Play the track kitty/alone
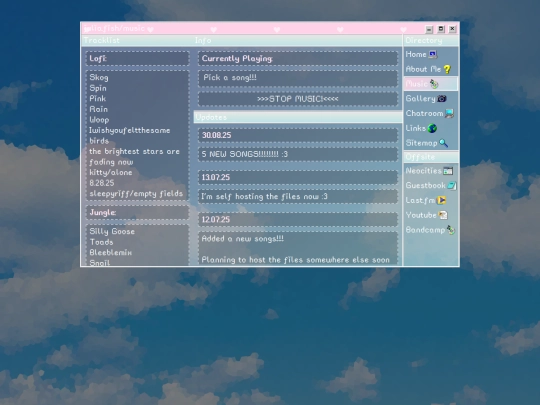 (111, 173)
